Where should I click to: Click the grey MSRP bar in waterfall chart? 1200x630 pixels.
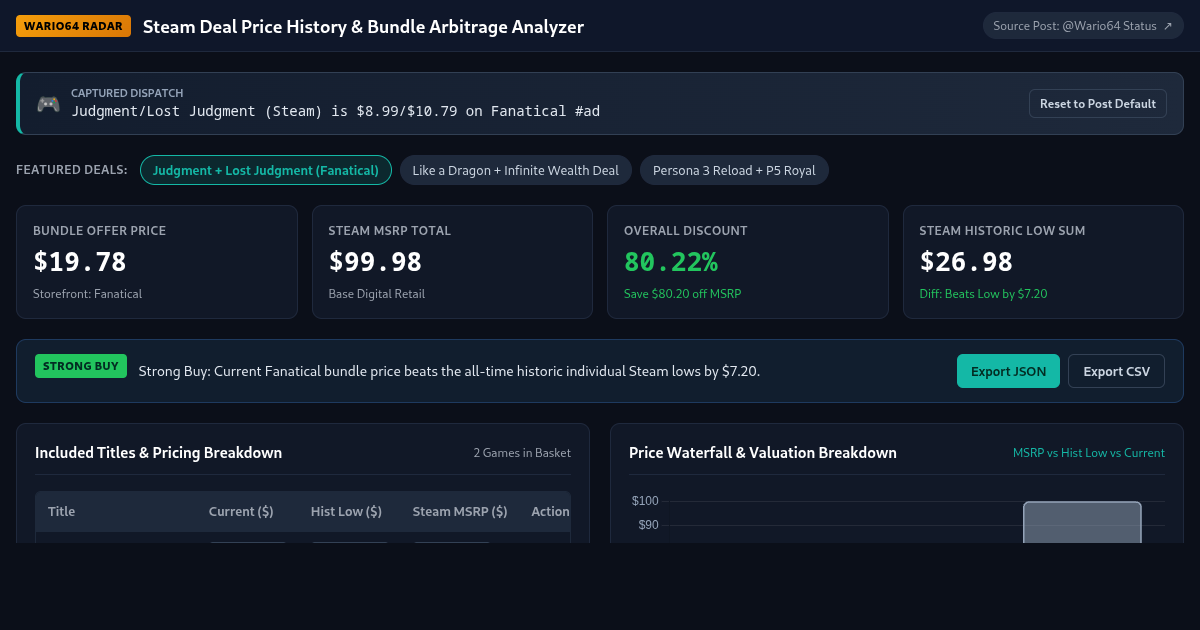pos(1082,522)
